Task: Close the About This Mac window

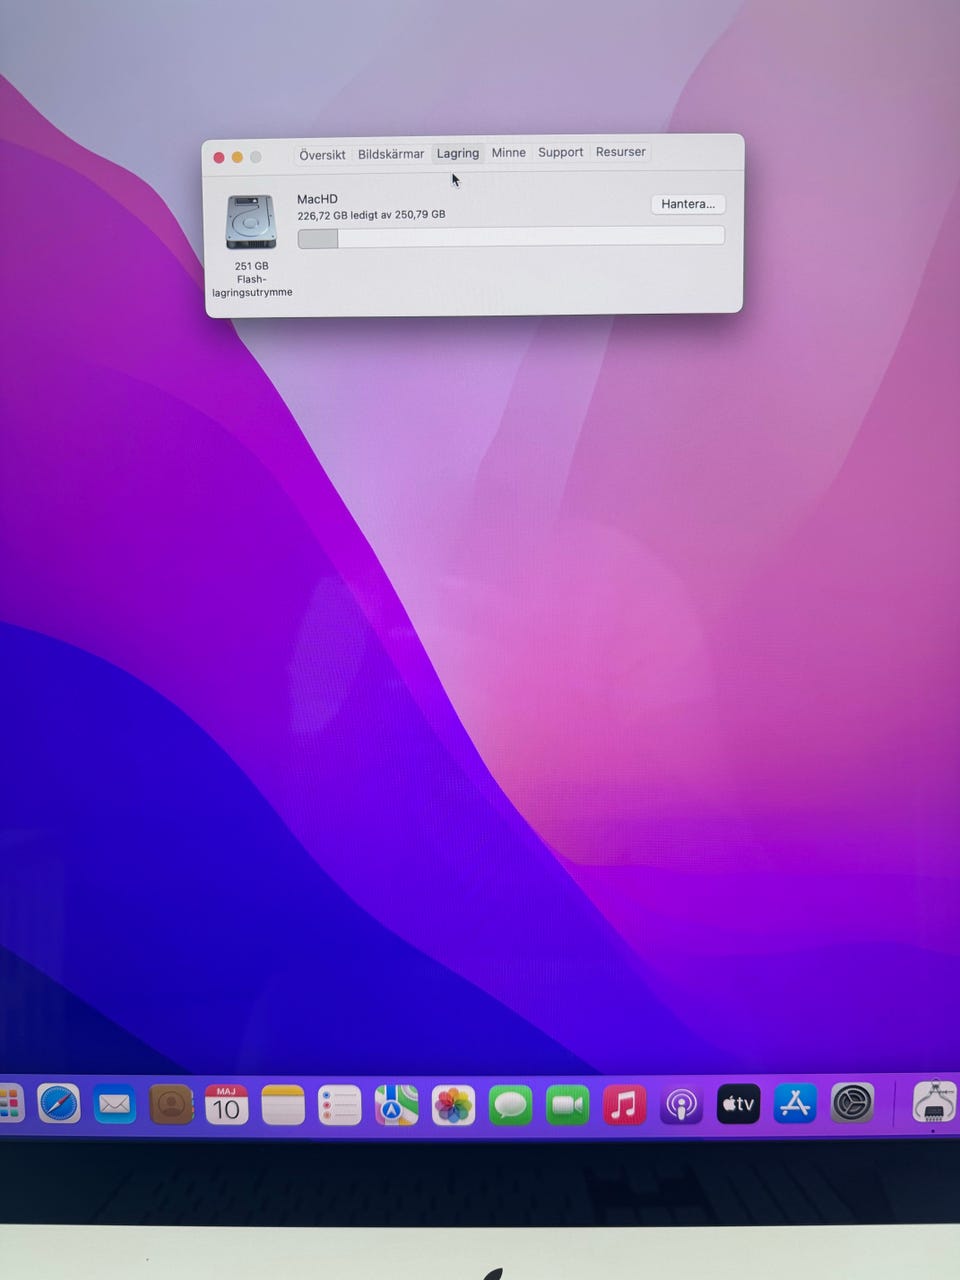Action: click(x=219, y=157)
